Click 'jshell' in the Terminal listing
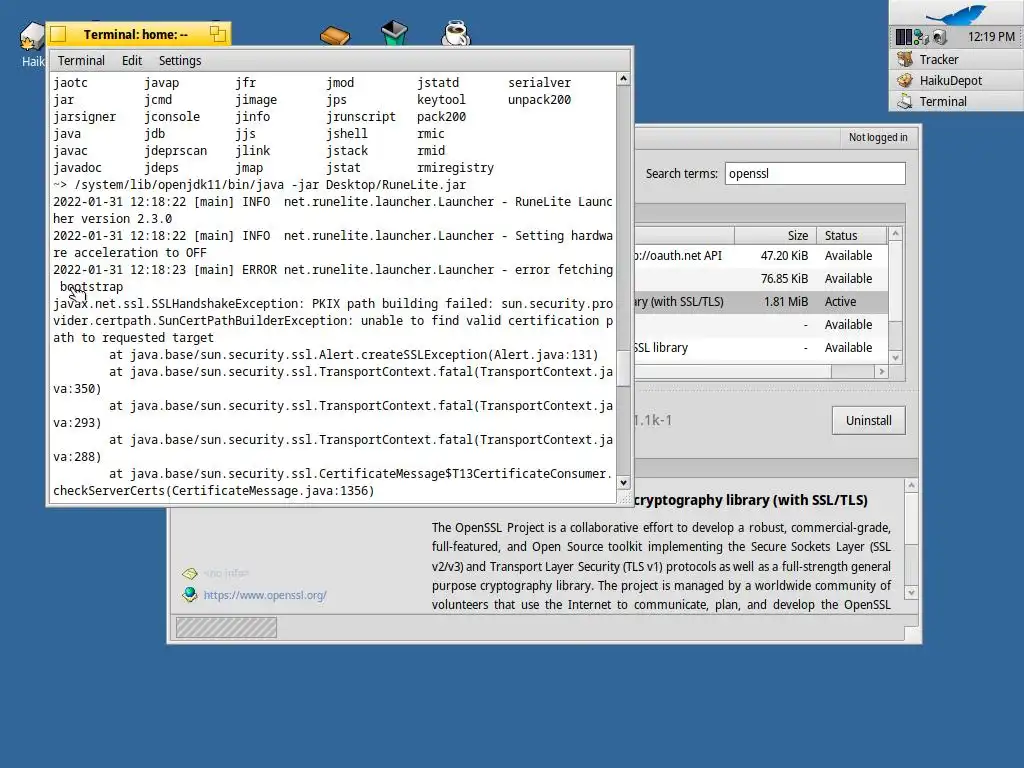Image resolution: width=1024 pixels, height=768 pixels. (347, 133)
